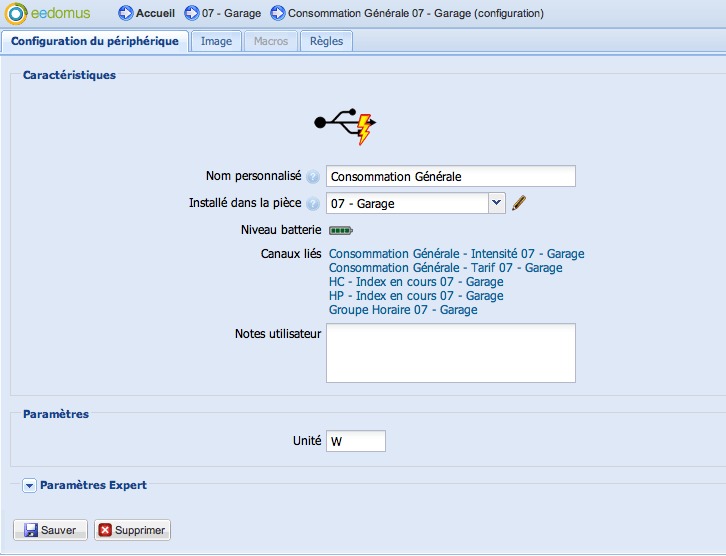Click the arrow icon before 07 - Garage breadcrumb
726x556 pixels.
192,13
